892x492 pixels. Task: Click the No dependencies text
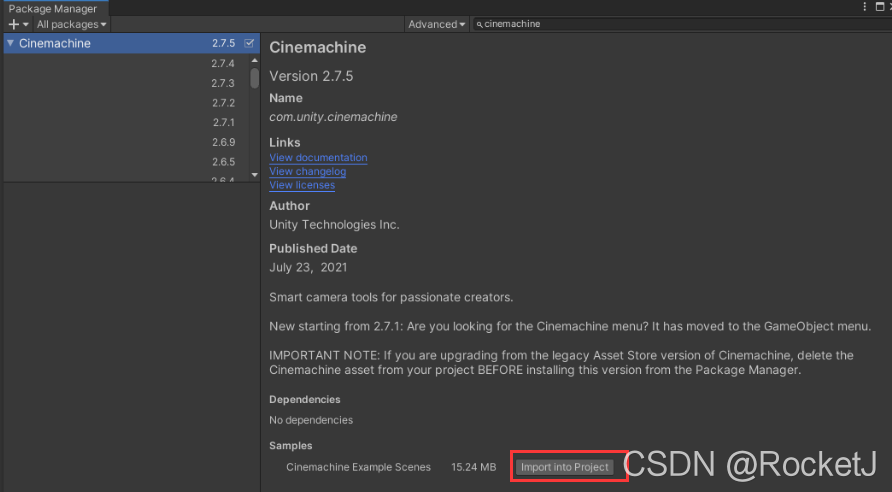click(311, 420)
